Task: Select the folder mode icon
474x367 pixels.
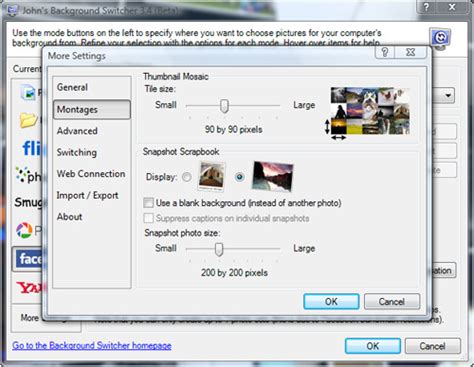Action: pyautogui.click(x=28, y=120)
